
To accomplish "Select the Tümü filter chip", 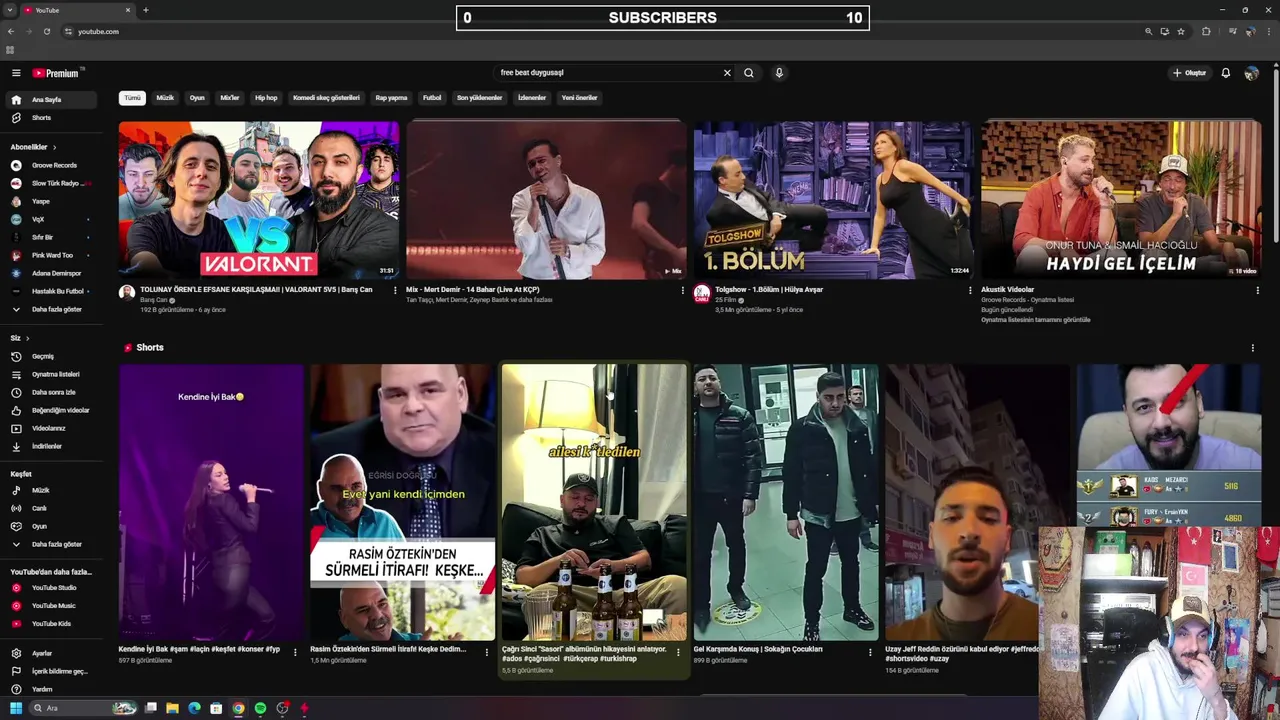I will pos(132,98).
